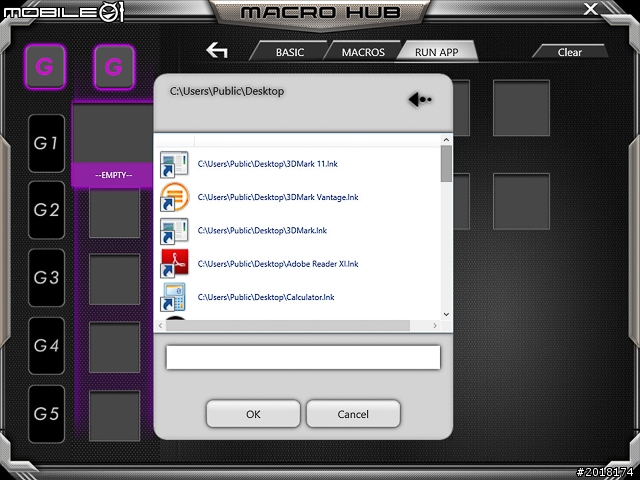Click the empty slot beside G3
The image size is (640, 480).
[x=114, y=279]
